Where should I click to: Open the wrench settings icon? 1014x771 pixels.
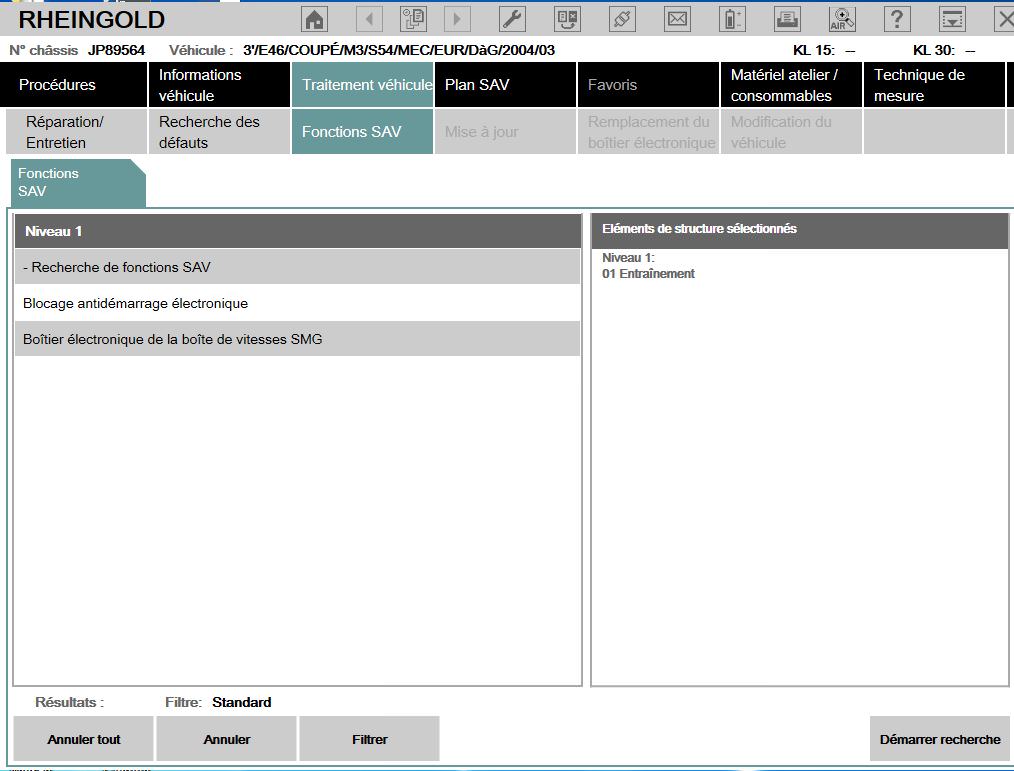pyautogui.click(x=512, y=19)
